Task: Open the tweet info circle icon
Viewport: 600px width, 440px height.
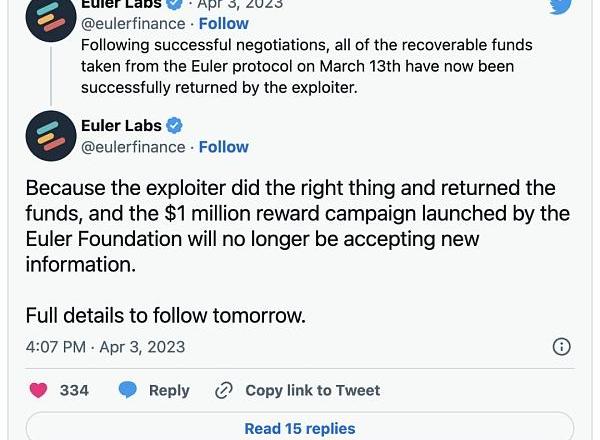Action: click(562, 347)
